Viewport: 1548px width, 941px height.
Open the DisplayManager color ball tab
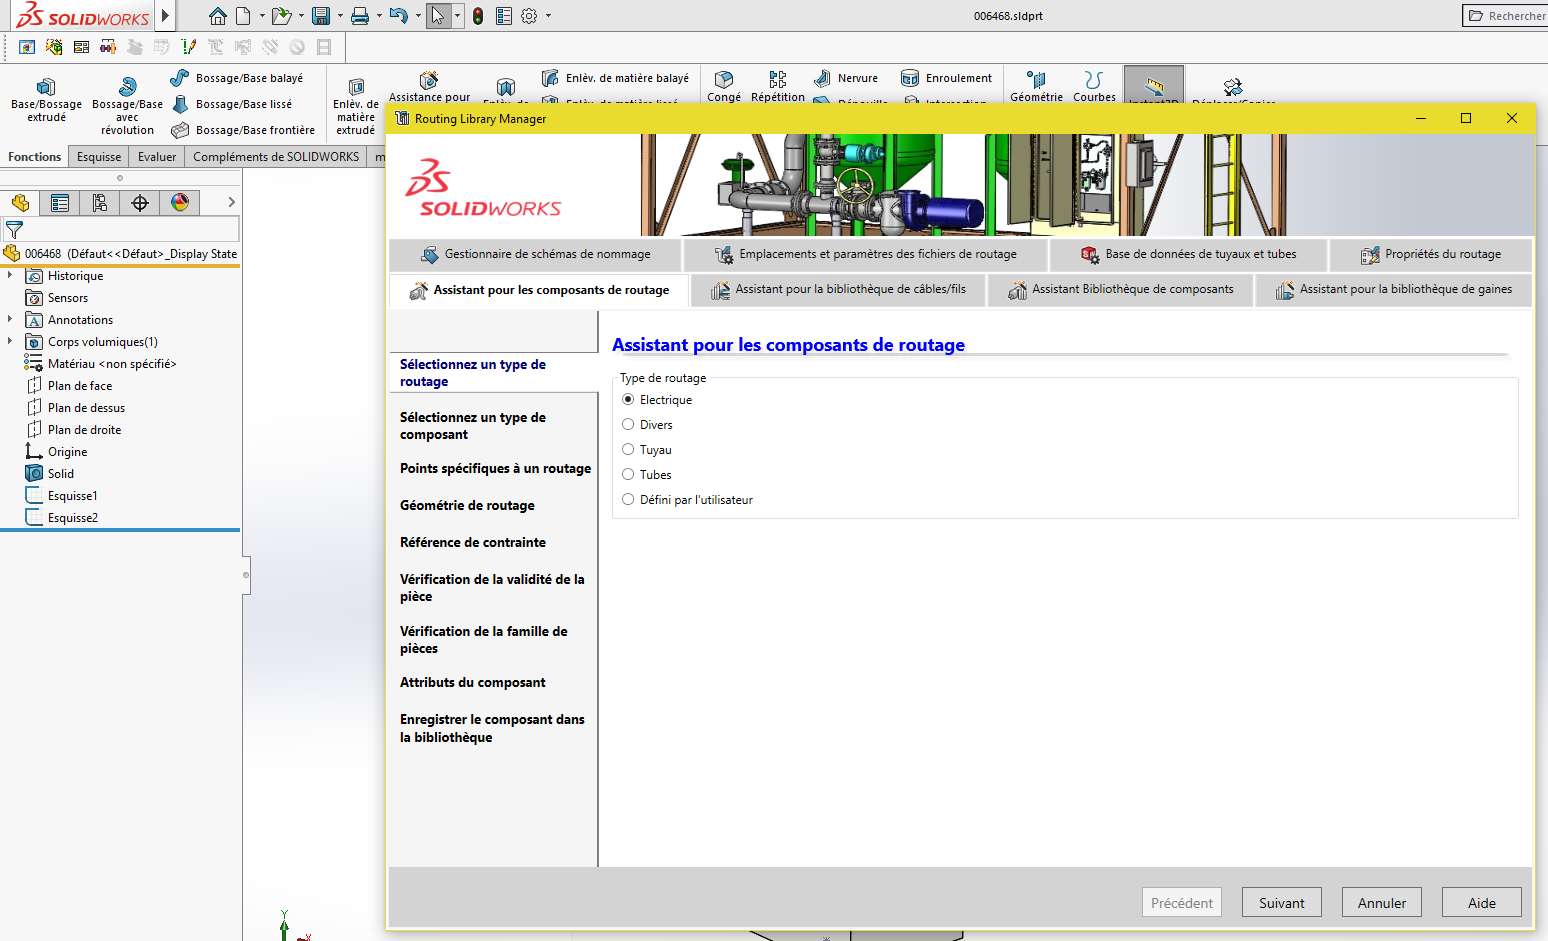[x=180, y=202]
